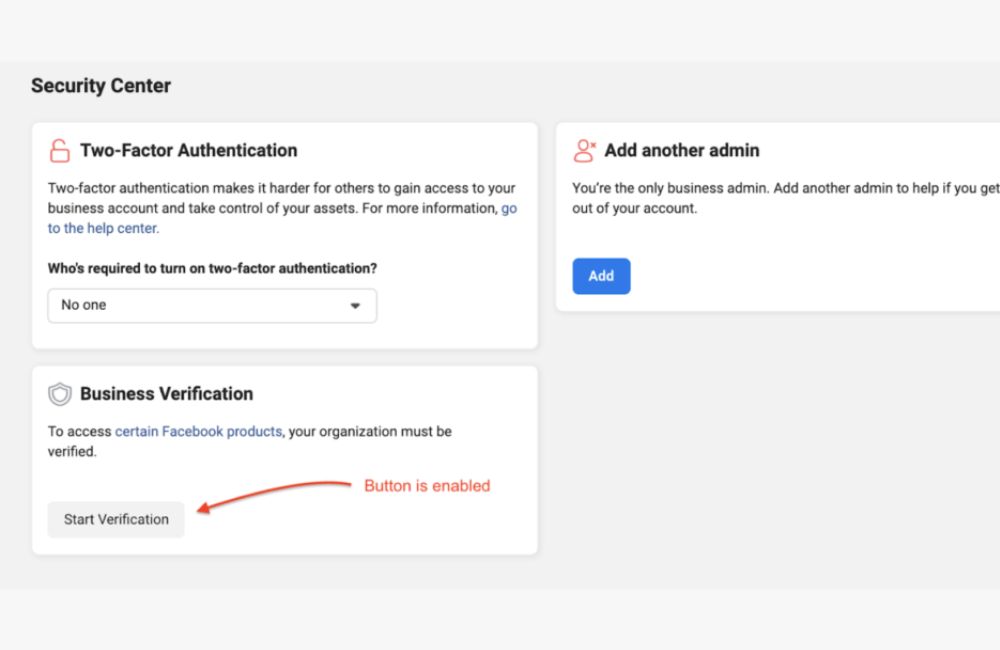1000x650 pixels.
Task: Select the No one value in the selector field
Action: click(x=83, y=305)
